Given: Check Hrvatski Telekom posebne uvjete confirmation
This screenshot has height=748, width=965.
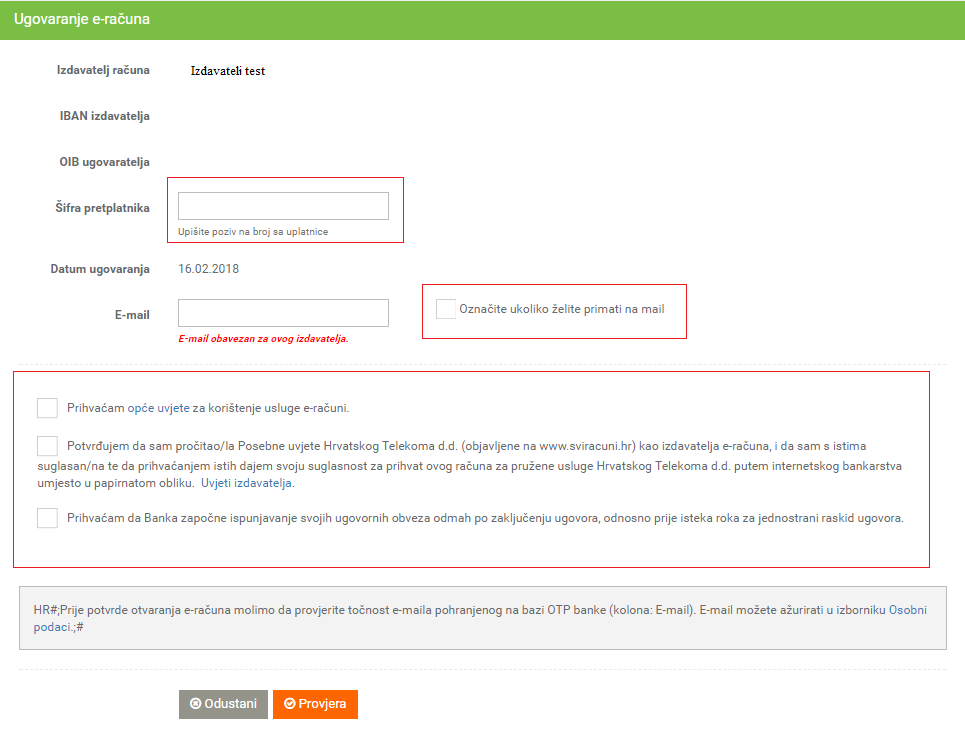Looking at the screenshot, I should (47, 446).
